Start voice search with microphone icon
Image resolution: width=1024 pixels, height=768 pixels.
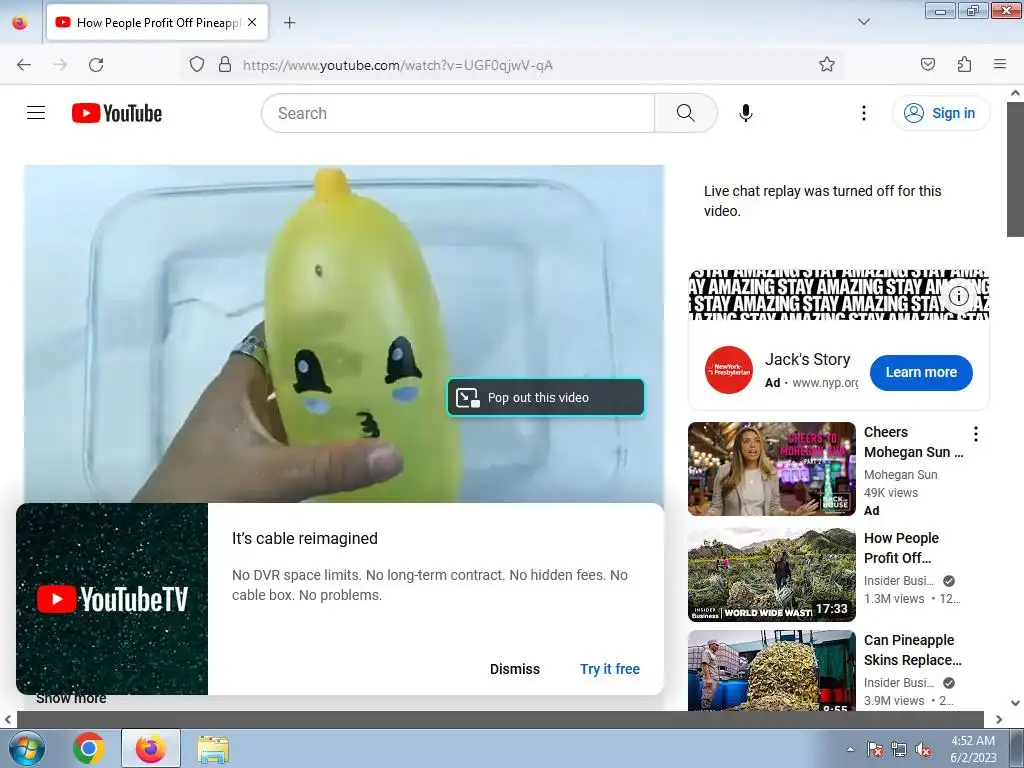pos(746,113)
